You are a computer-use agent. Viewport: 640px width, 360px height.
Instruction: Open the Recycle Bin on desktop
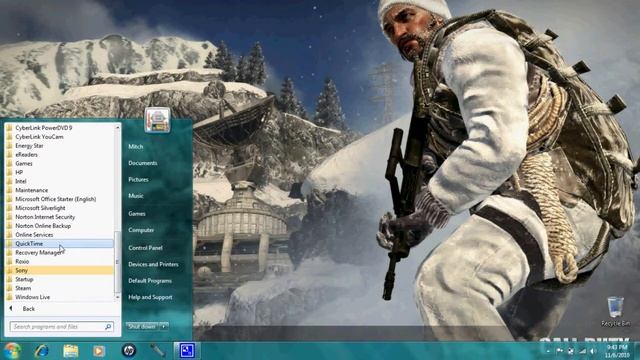616,312
